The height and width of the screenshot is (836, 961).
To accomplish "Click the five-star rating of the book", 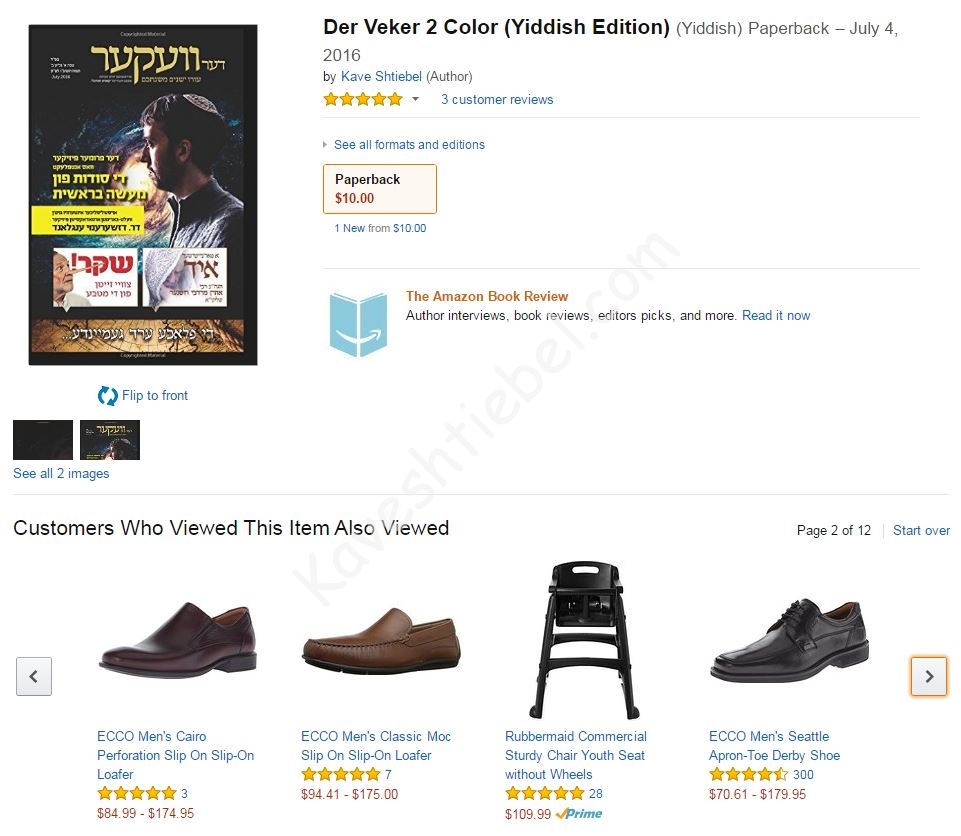I will coord(363,99).
